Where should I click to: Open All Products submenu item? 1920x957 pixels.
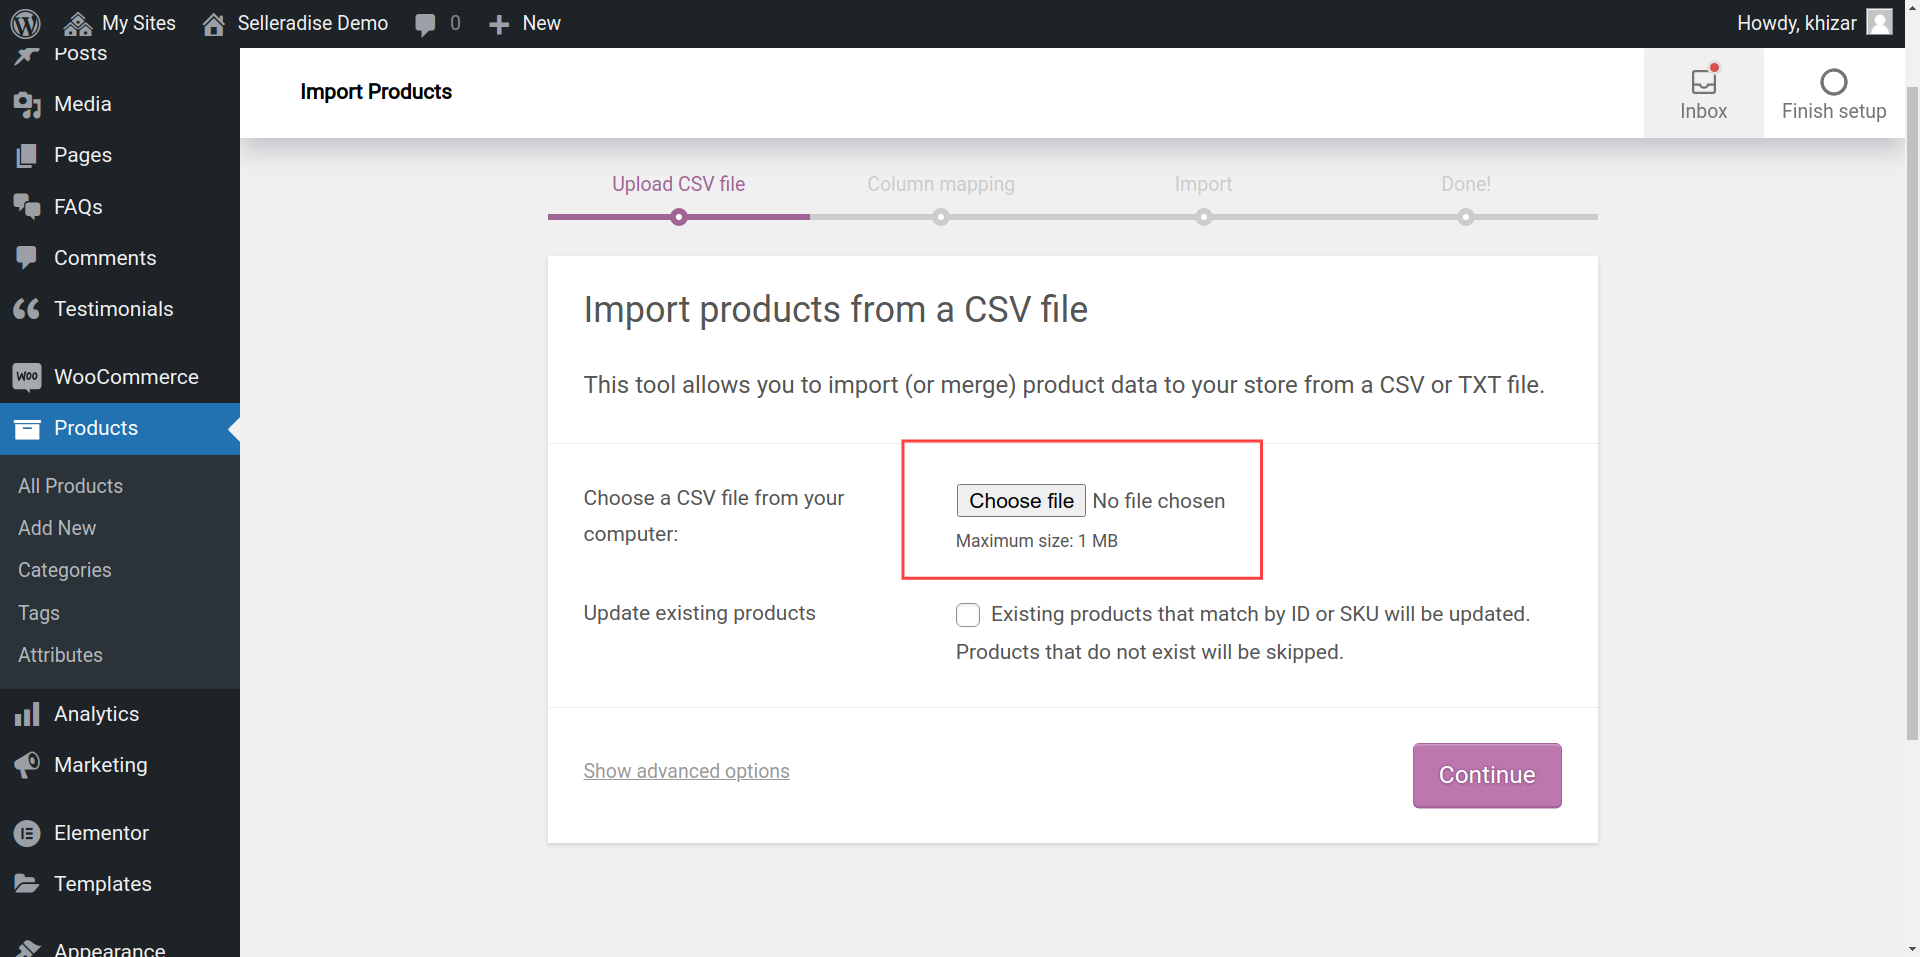[70, 486]
